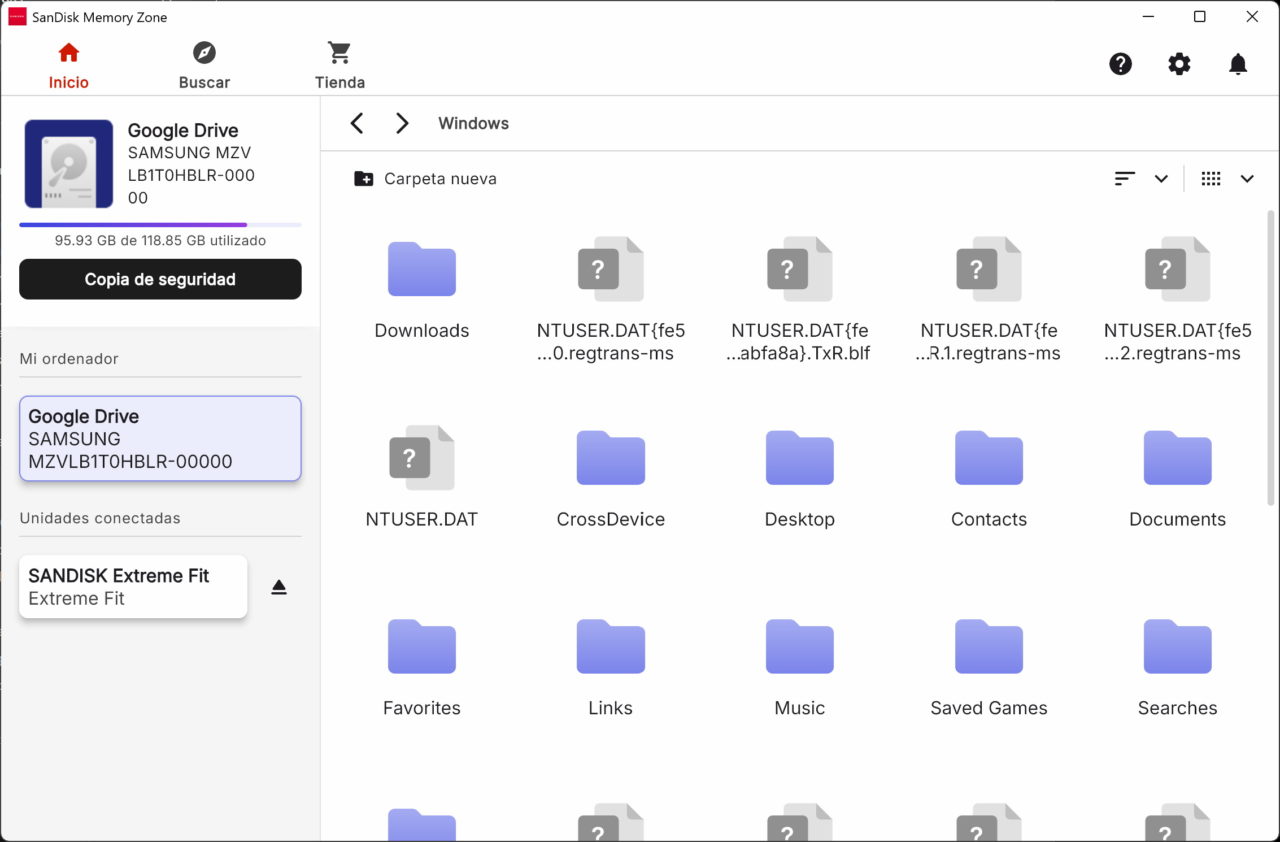1280x842 pixels.
Task: Create a new folder with Carpeta nueva
Action: click(426, 179)
